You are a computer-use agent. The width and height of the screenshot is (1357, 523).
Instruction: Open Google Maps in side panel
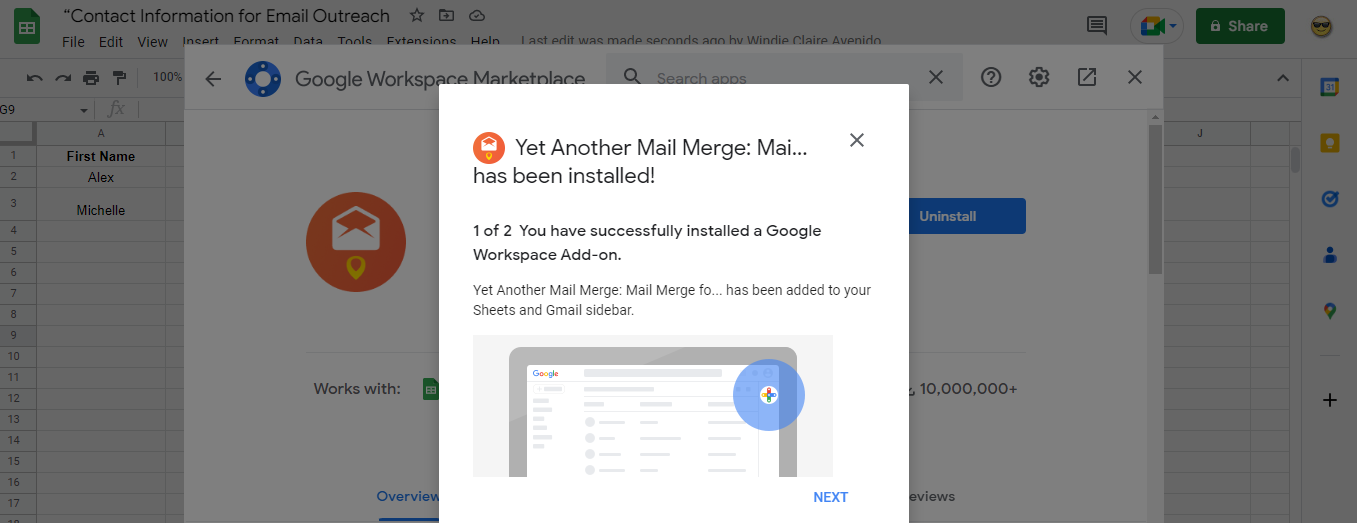[x=1330, y=311]
